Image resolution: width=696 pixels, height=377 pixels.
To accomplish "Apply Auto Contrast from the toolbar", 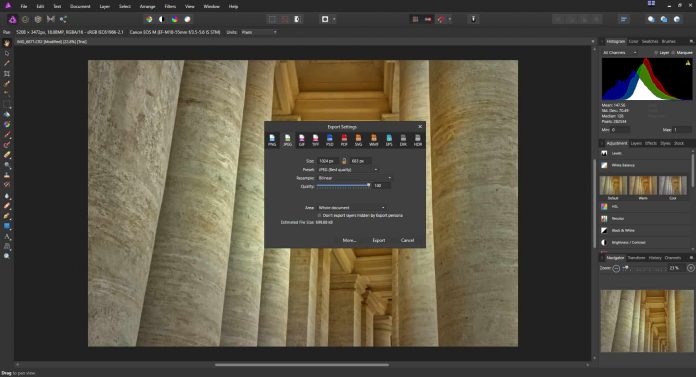I will coord(162,19).
